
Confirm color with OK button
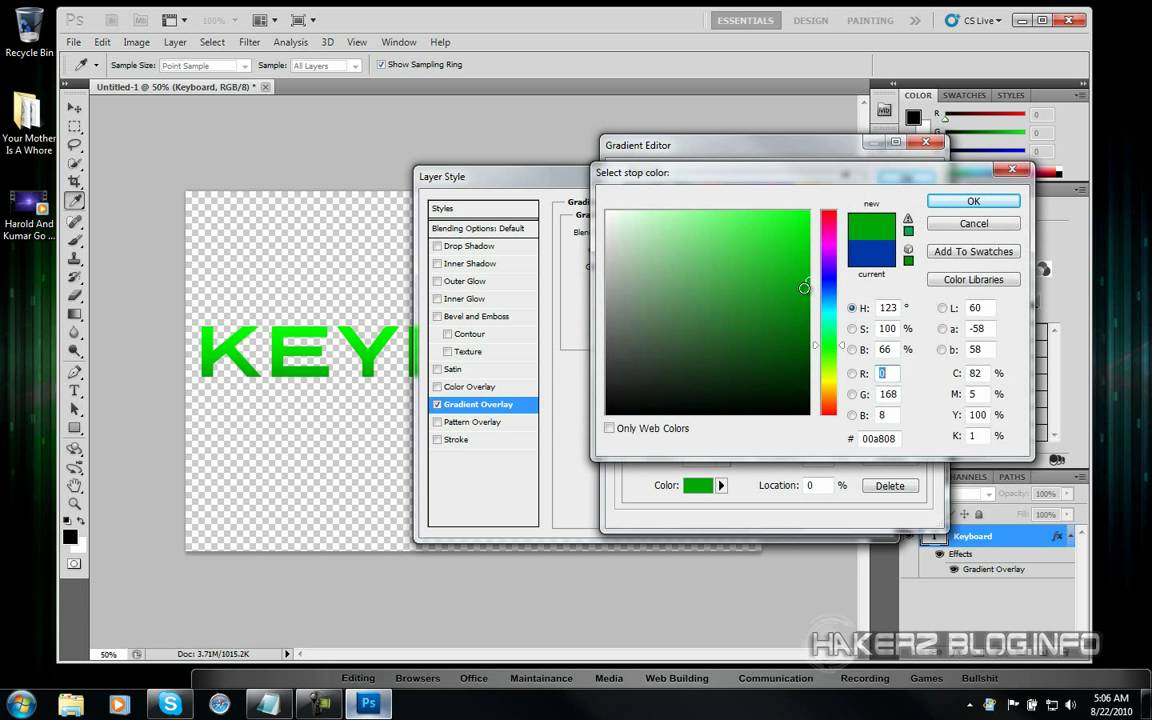point(973,201)
